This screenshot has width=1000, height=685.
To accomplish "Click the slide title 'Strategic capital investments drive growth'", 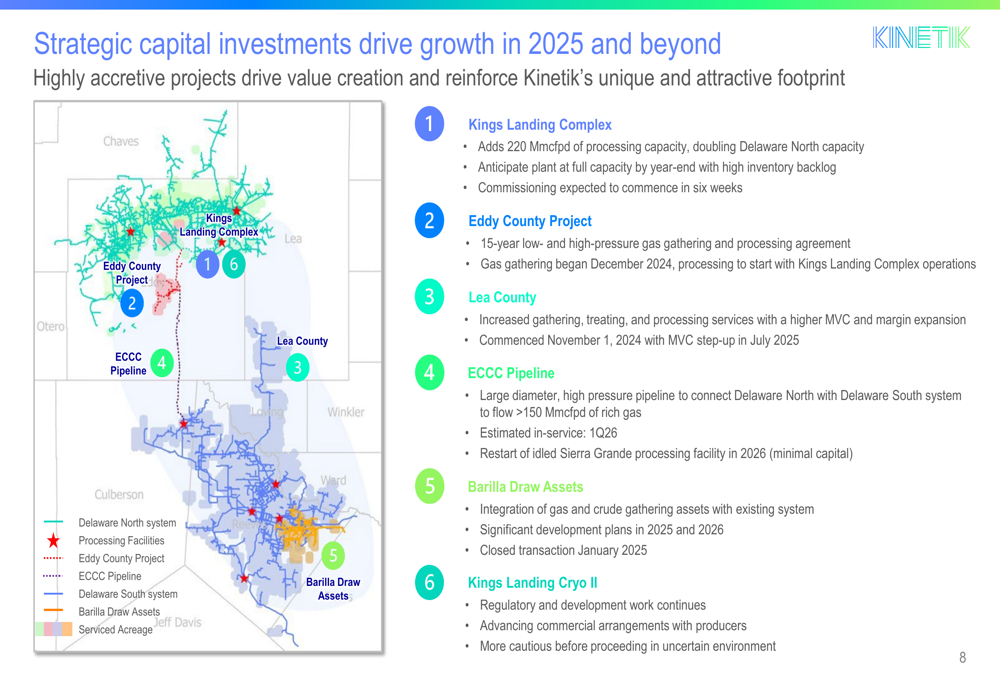I will tap(378, 44).
